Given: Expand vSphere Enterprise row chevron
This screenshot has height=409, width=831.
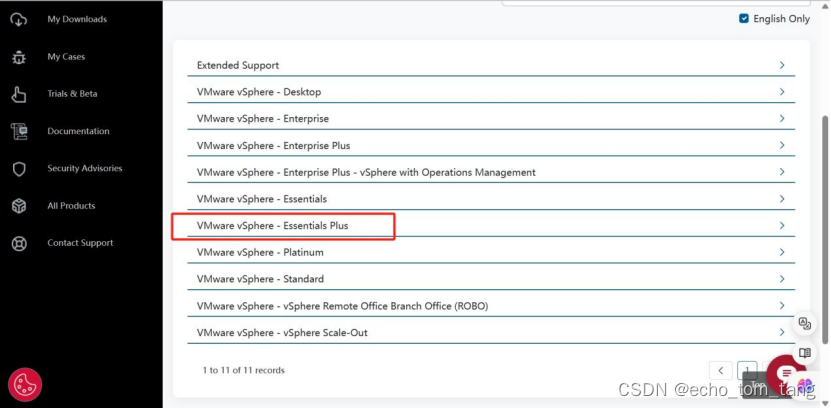Looking at the screenshot, I should click(782, 118).
